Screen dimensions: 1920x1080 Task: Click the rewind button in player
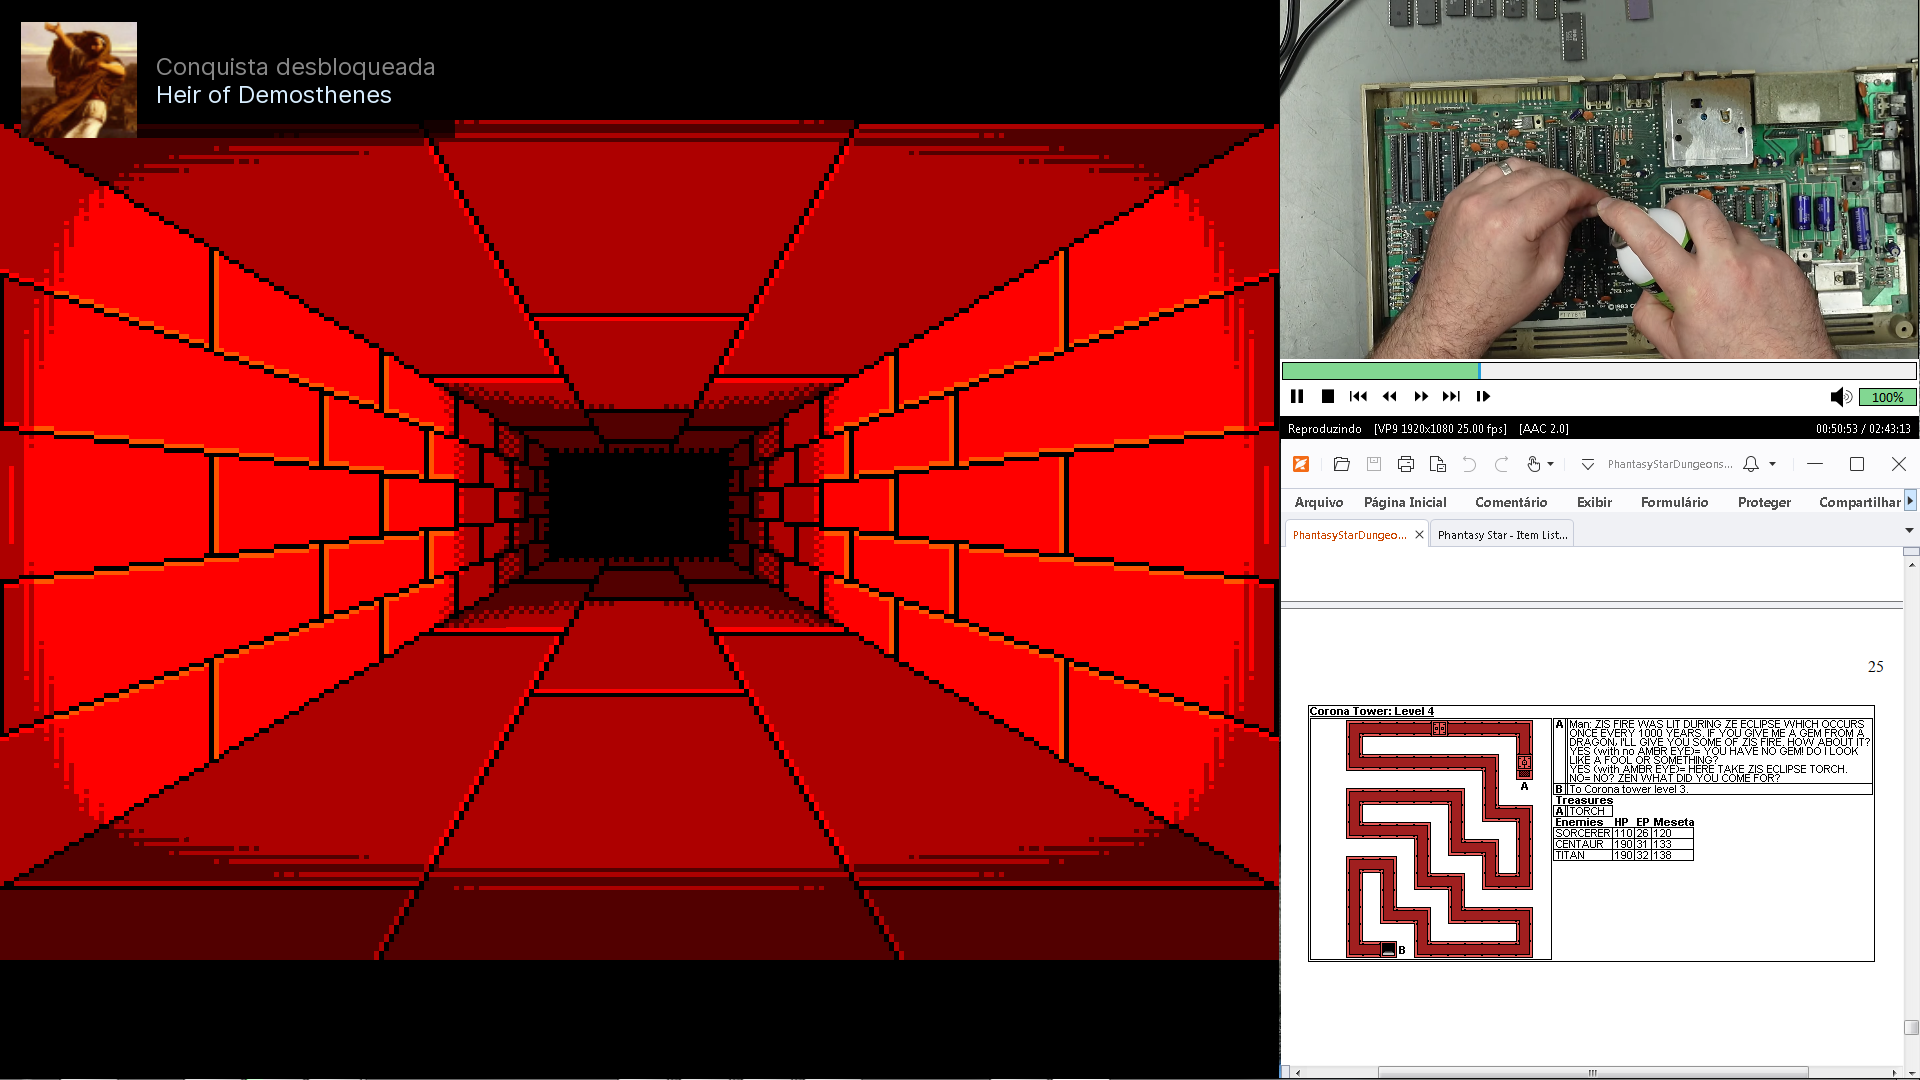(x=1390, y=397)
